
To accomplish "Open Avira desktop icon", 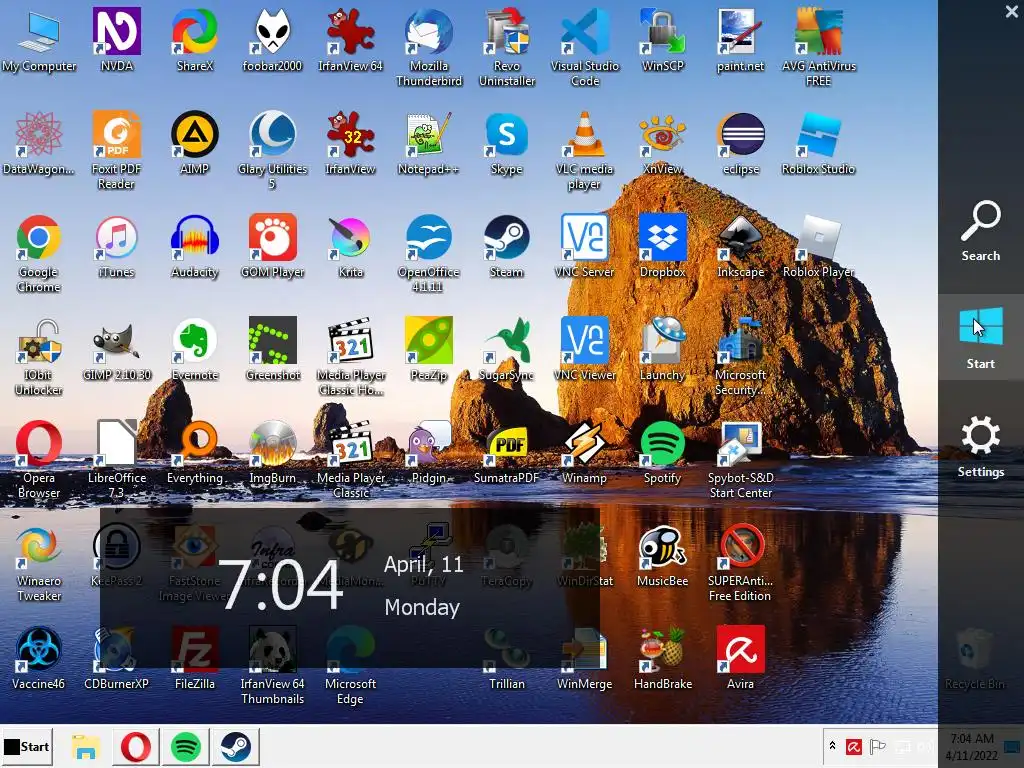I will click(x=741, y=658).
